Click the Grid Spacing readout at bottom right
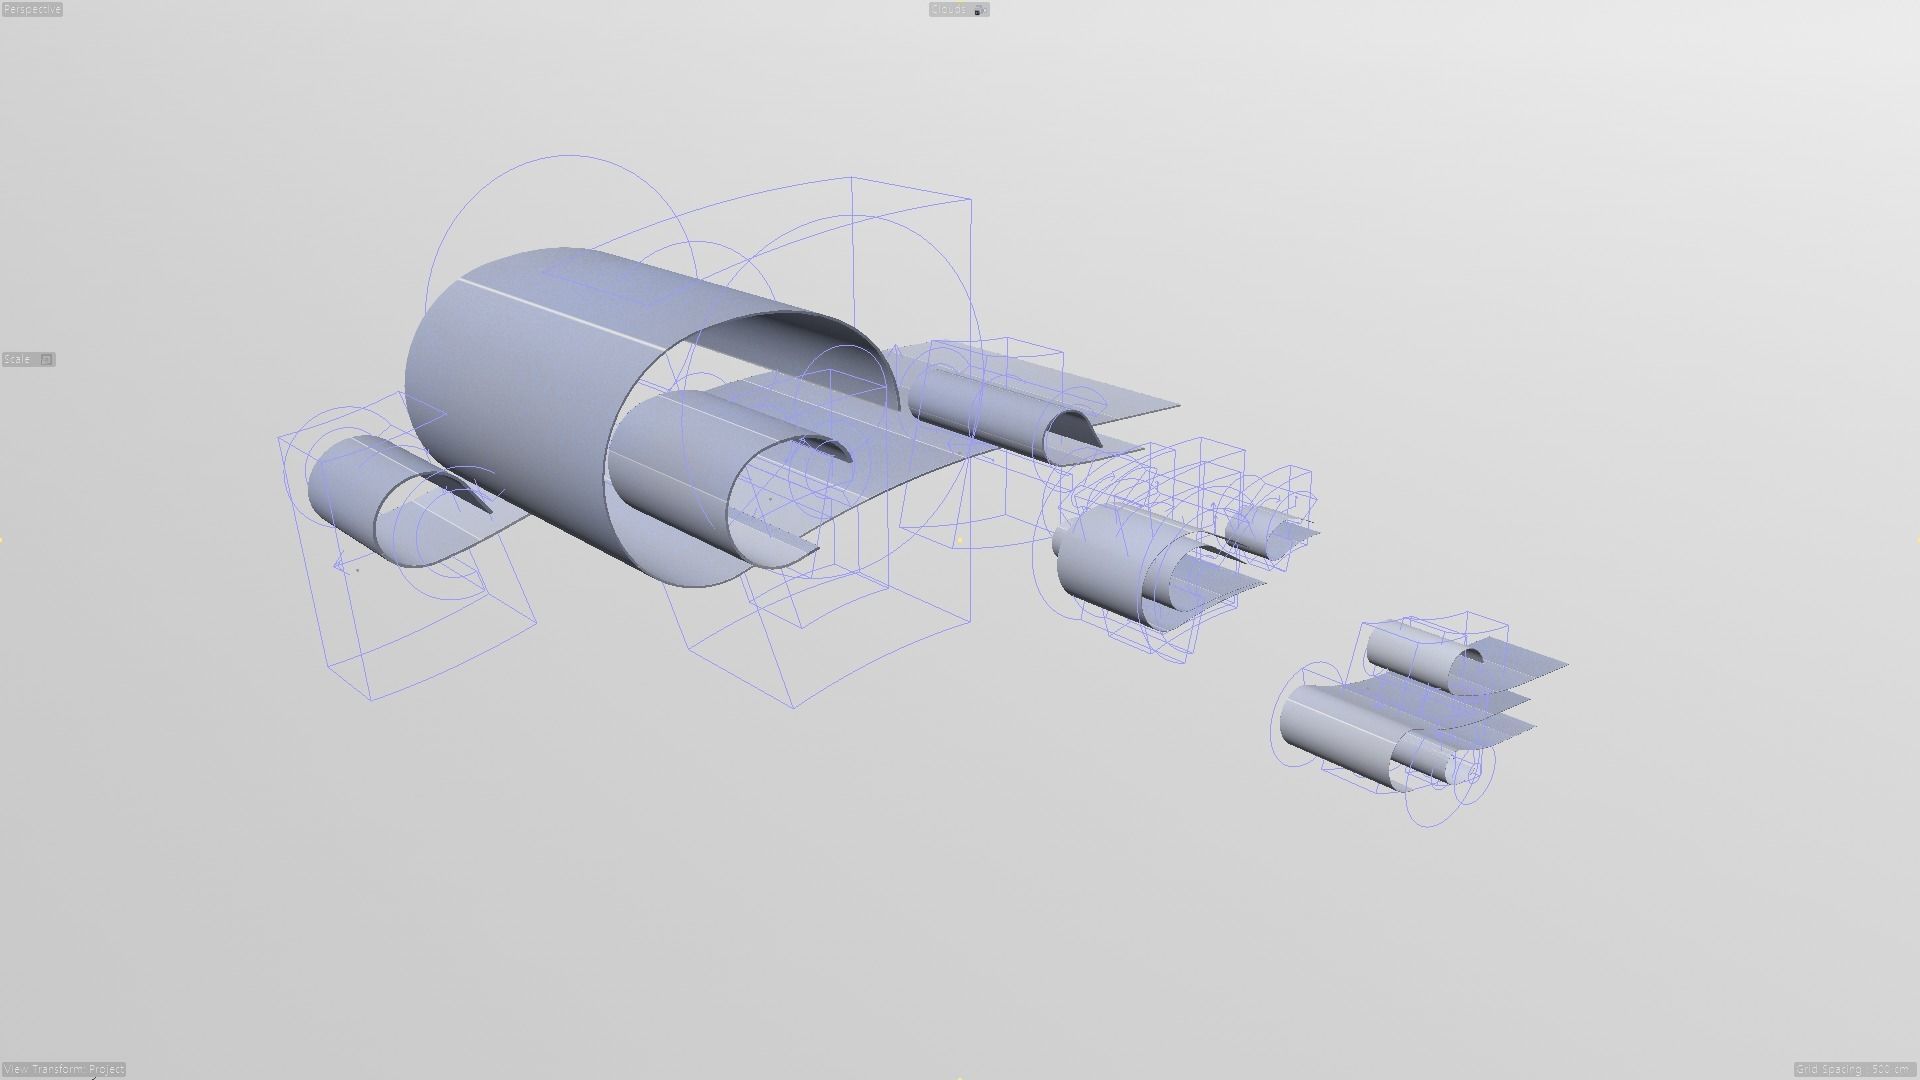 (1854, 1069)
